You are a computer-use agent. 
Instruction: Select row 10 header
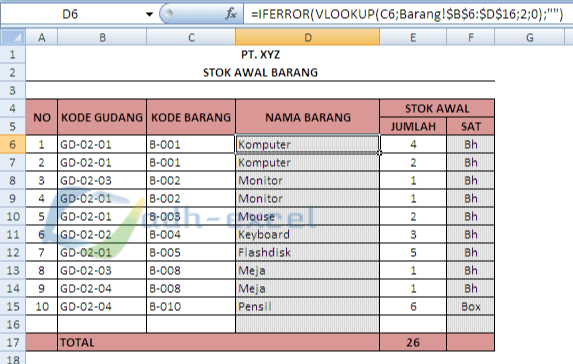(13, 216)
